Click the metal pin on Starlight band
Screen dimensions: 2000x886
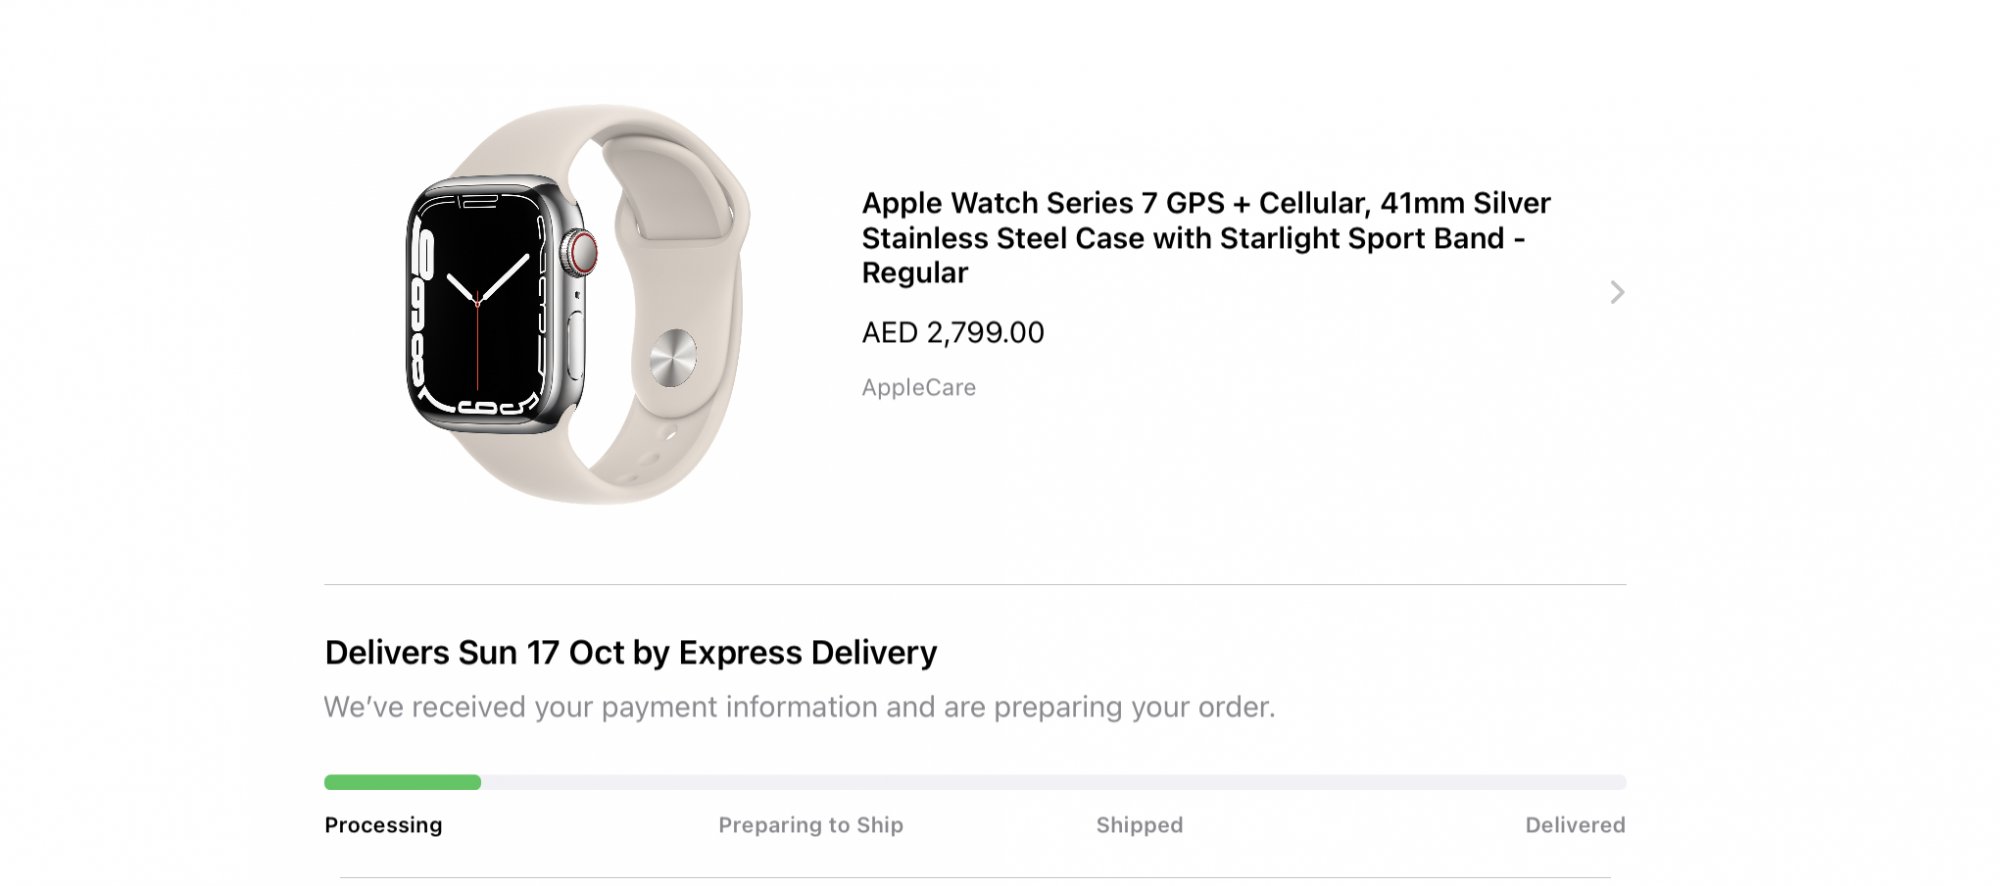tap(673, 357)
